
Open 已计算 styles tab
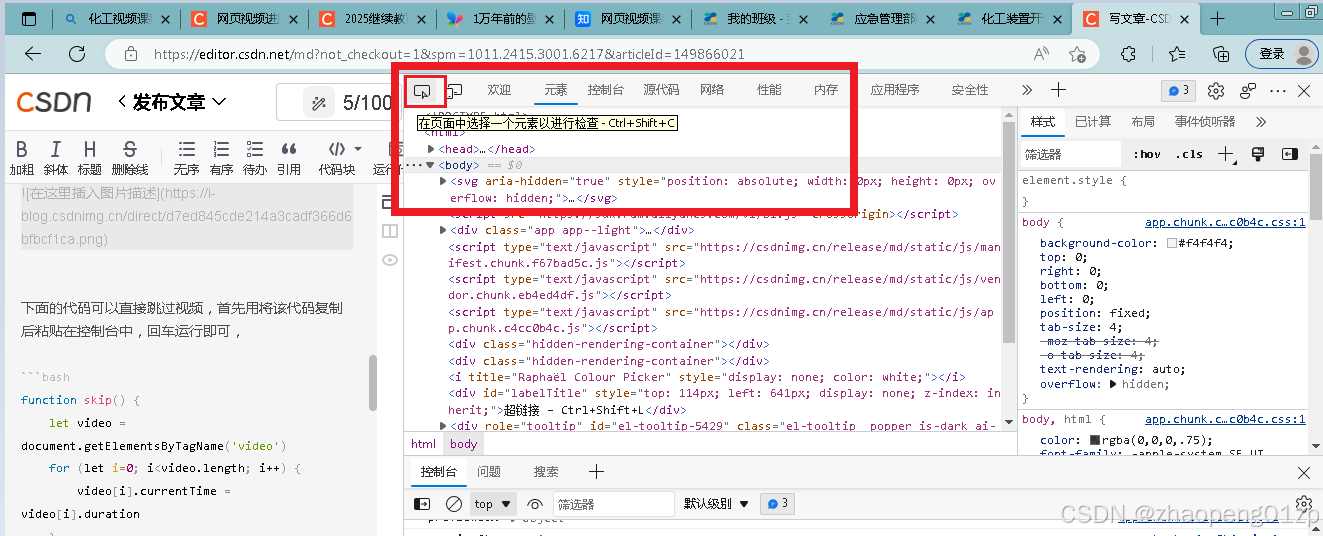point(1093,122)
